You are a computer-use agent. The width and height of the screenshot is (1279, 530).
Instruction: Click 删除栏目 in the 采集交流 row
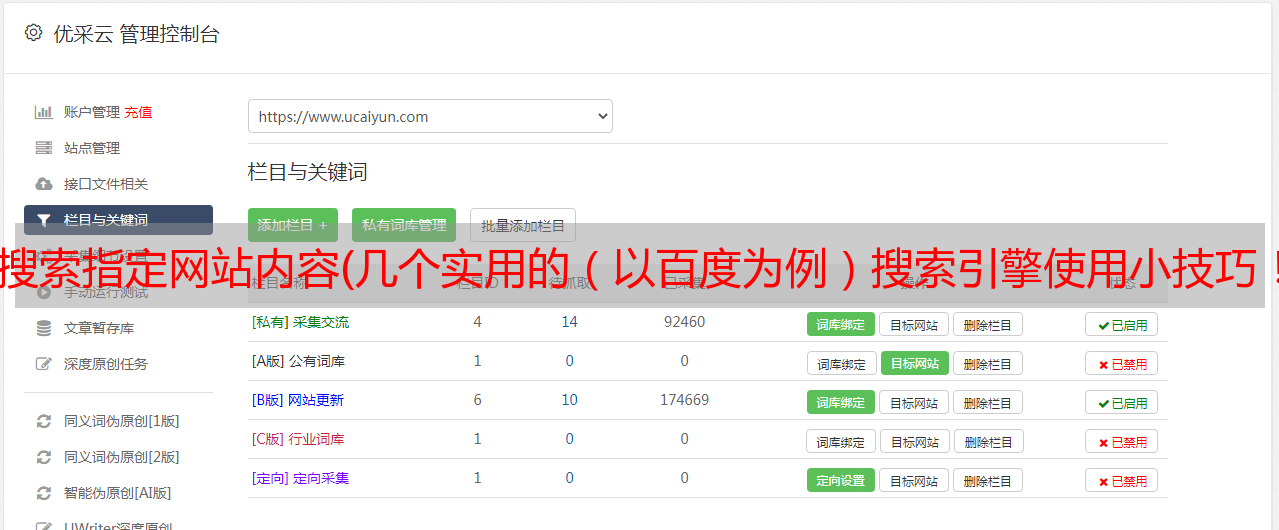tap(987, 324)
